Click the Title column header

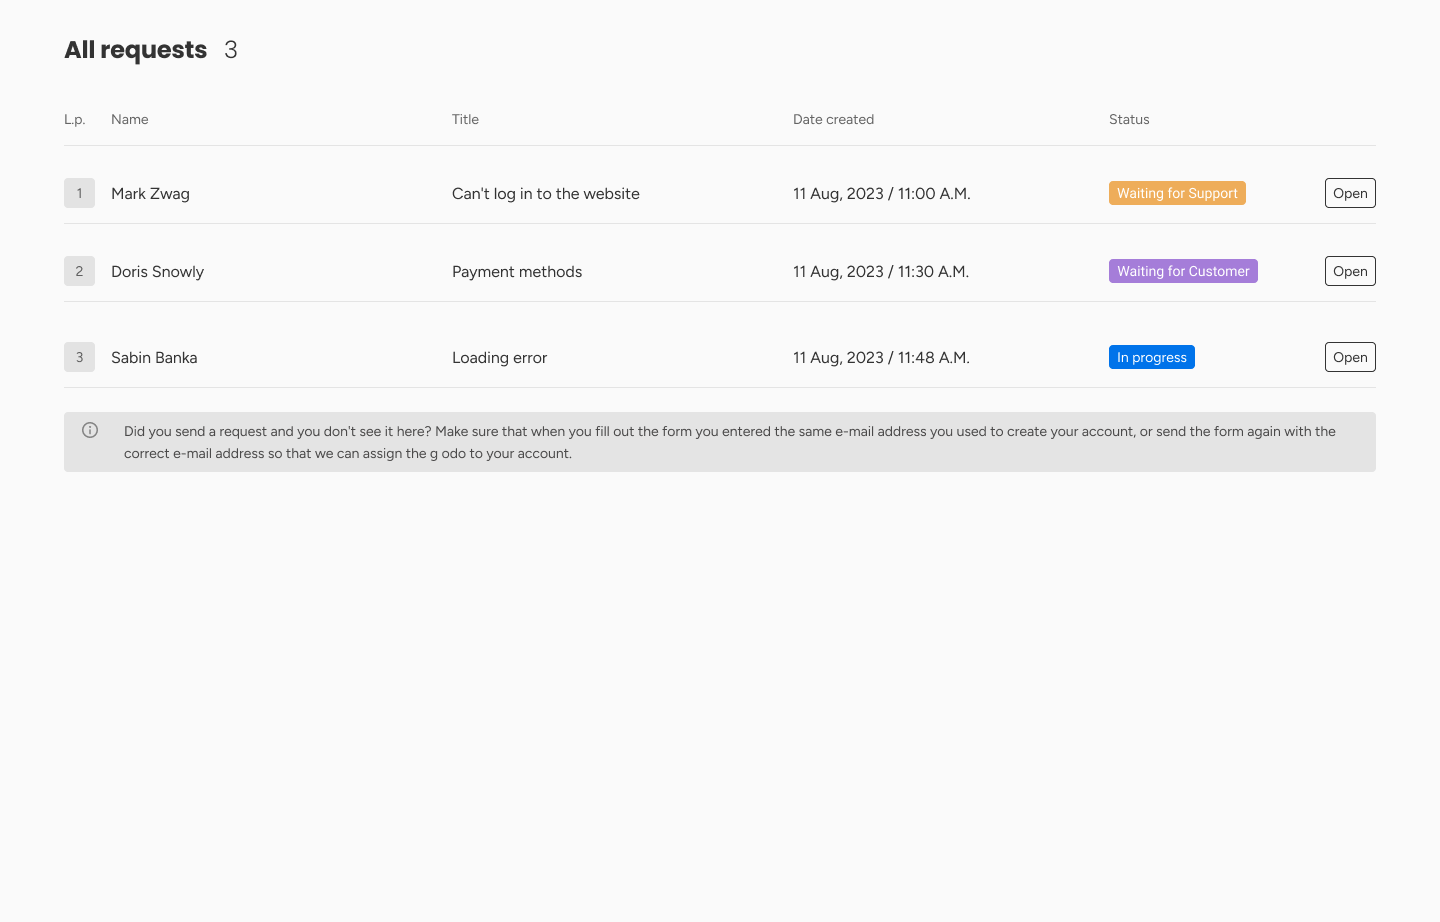tap(465, 119)
